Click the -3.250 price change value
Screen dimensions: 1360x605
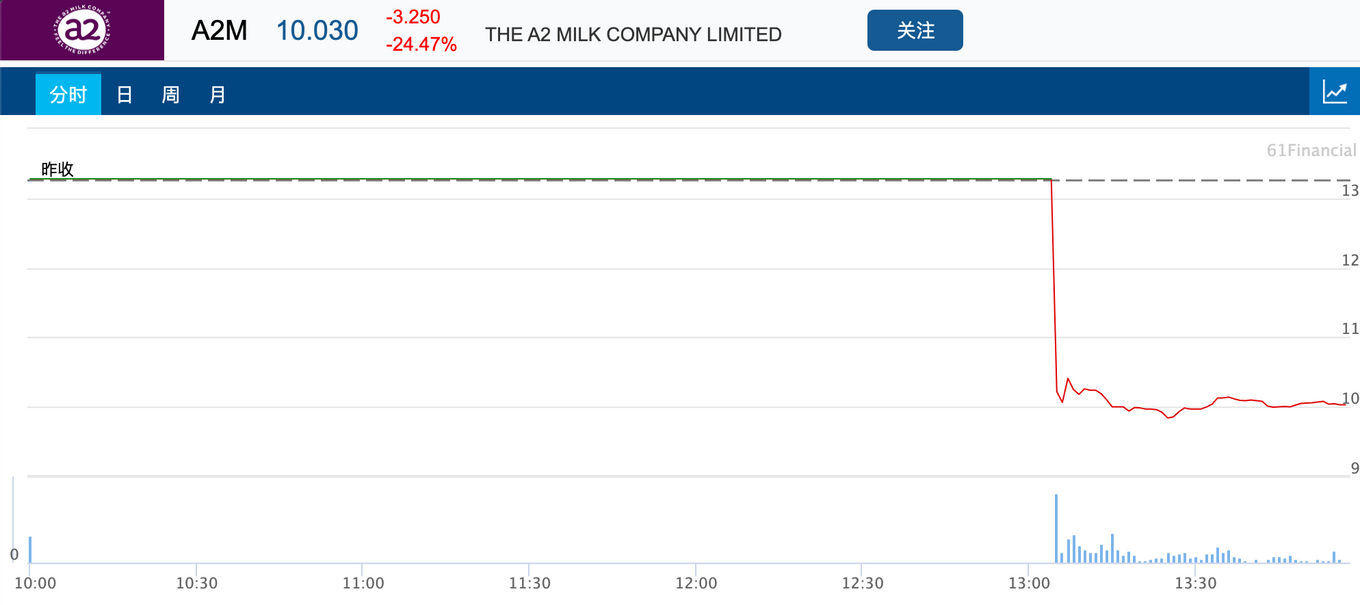point(413,17)
